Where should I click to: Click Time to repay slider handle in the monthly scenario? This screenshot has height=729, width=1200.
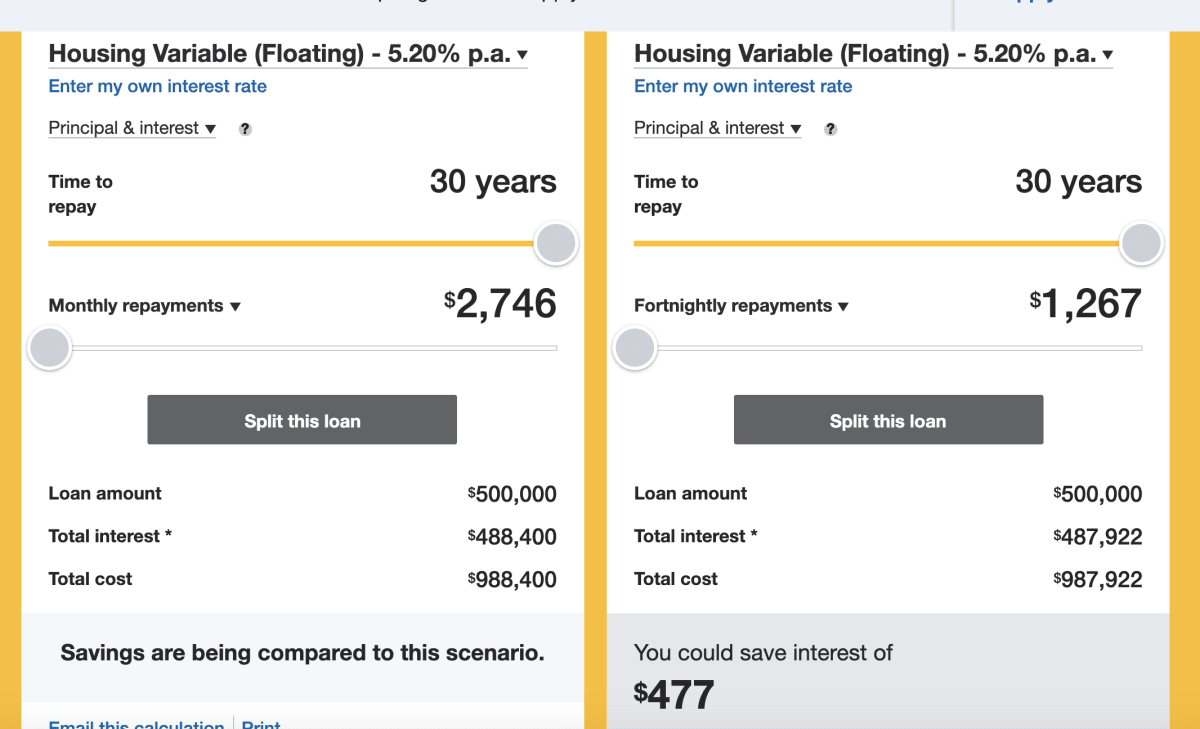coord(556,243)
